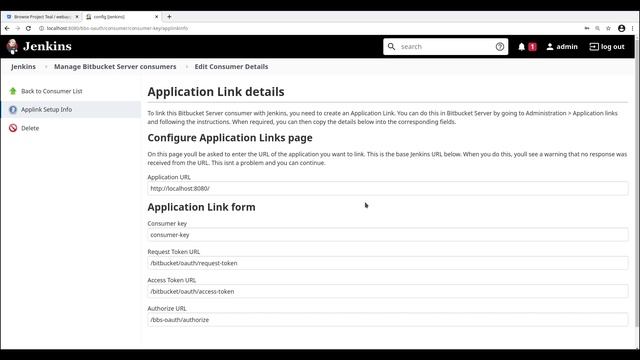Click the browser forward arrow

click(x=18, y=28)
